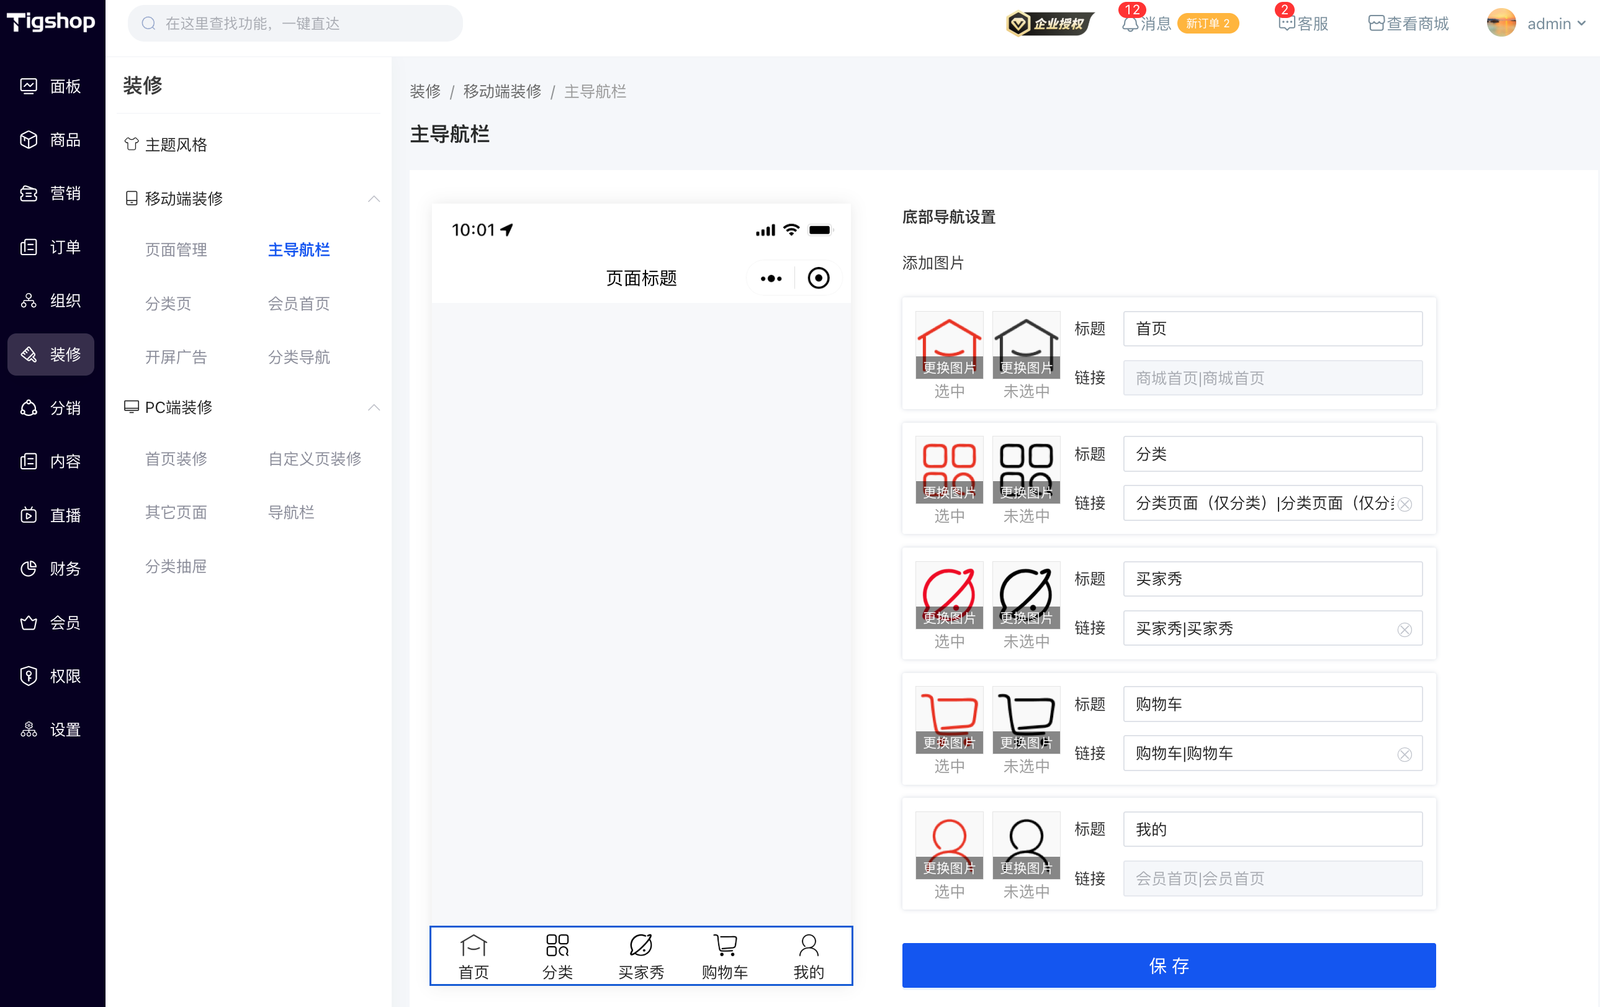Click the 保存 save button
Screen dimensions: 1600x1007
coord(1169,965)
